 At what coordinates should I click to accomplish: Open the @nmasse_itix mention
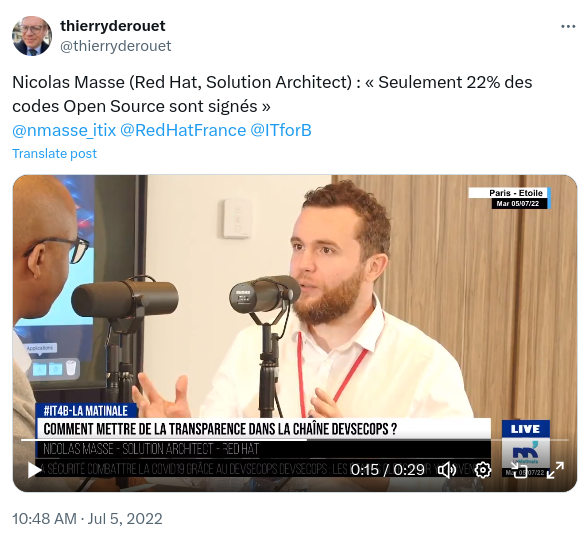(64, 130)
